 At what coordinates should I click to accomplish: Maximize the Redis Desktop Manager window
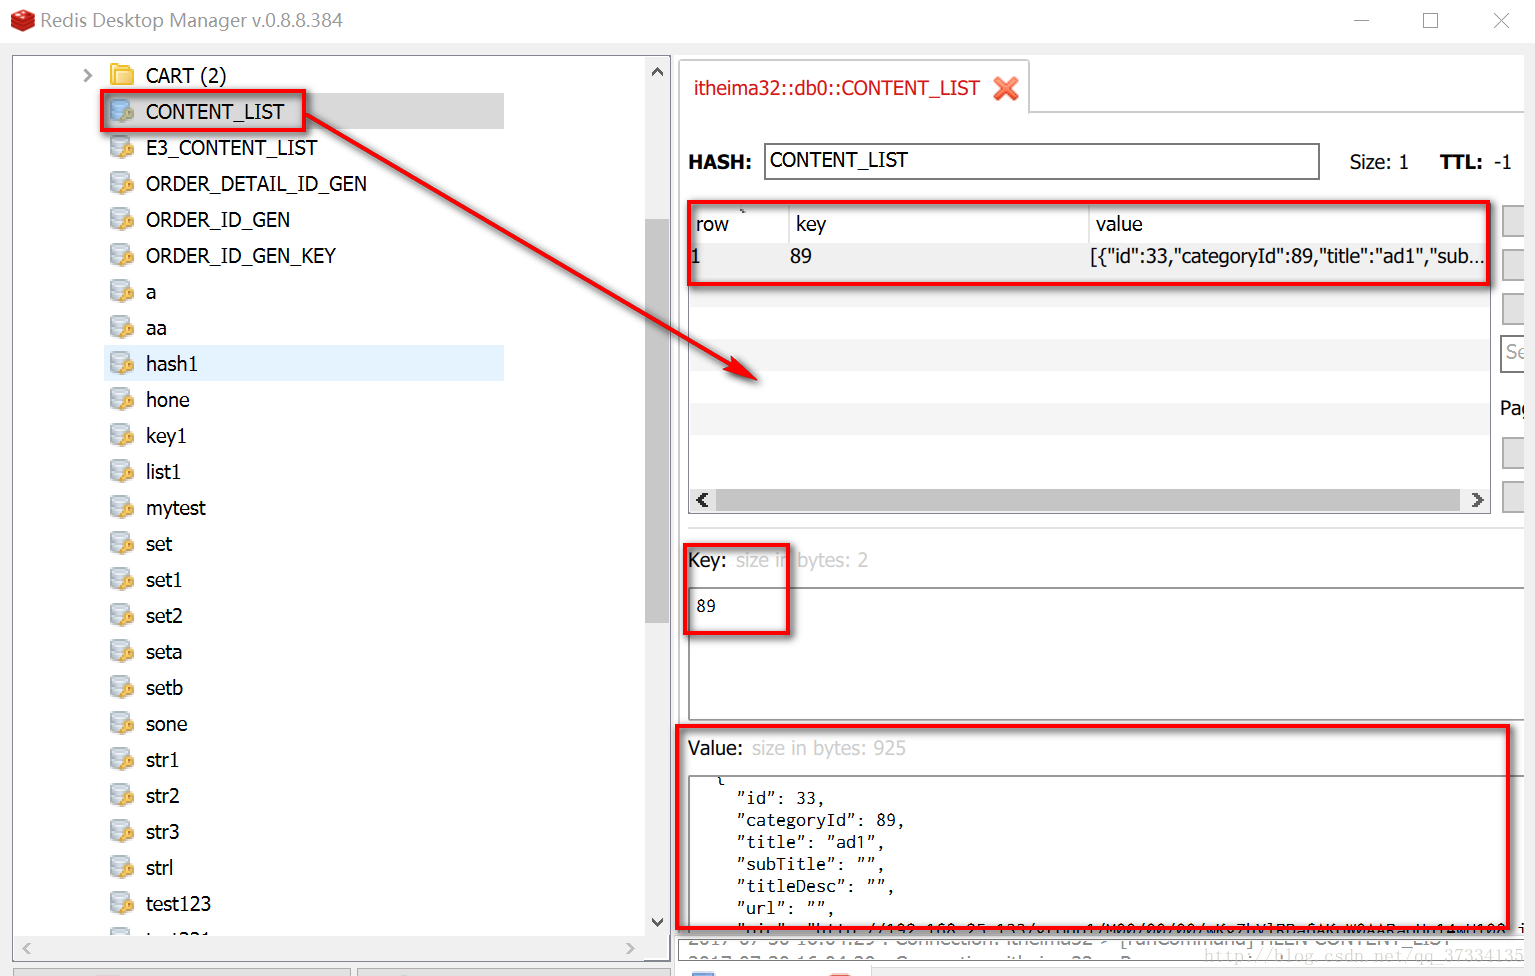1431,20
